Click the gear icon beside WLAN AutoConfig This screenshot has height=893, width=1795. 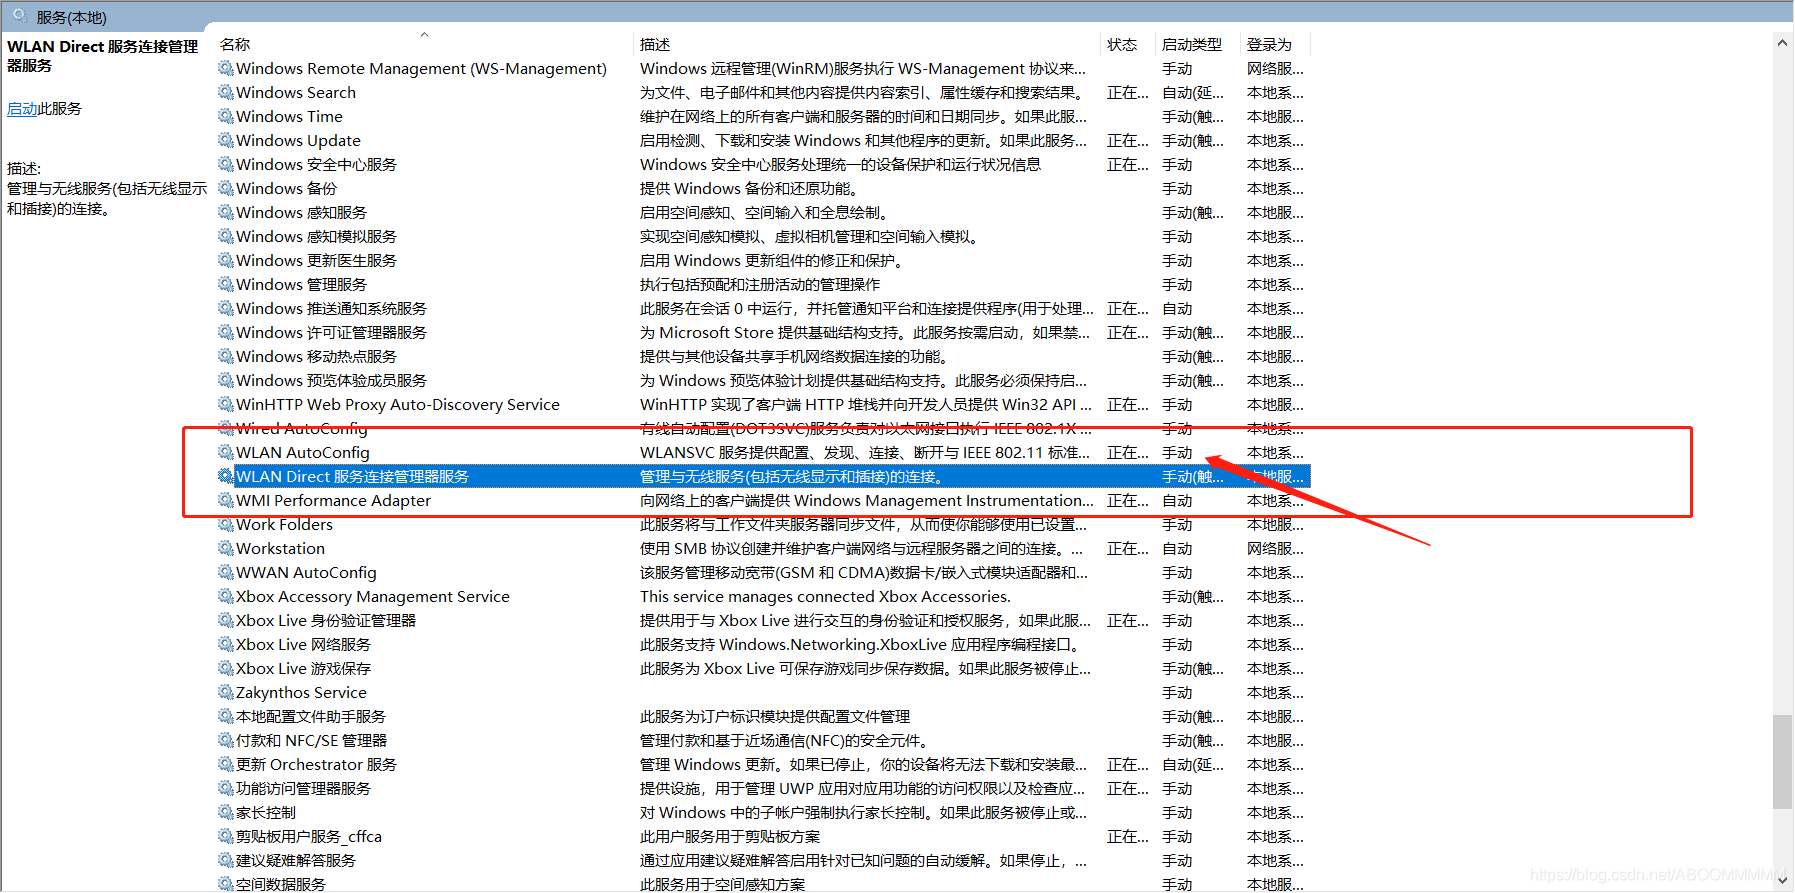coord(226,452)
